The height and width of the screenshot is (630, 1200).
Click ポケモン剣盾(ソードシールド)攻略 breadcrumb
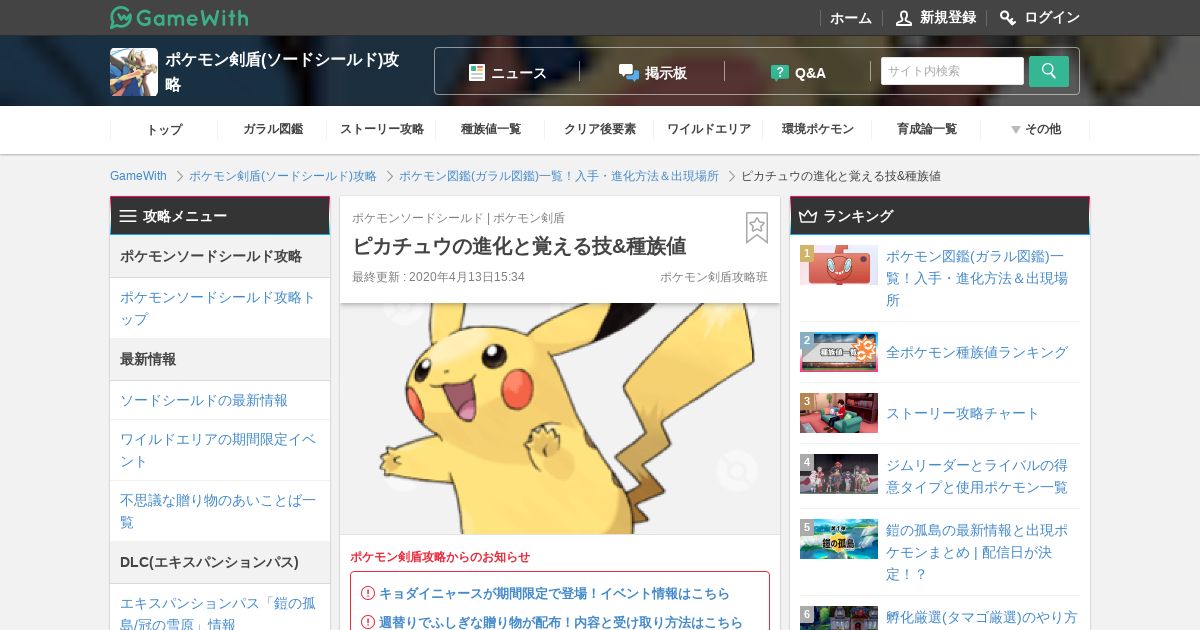point(283,176)
